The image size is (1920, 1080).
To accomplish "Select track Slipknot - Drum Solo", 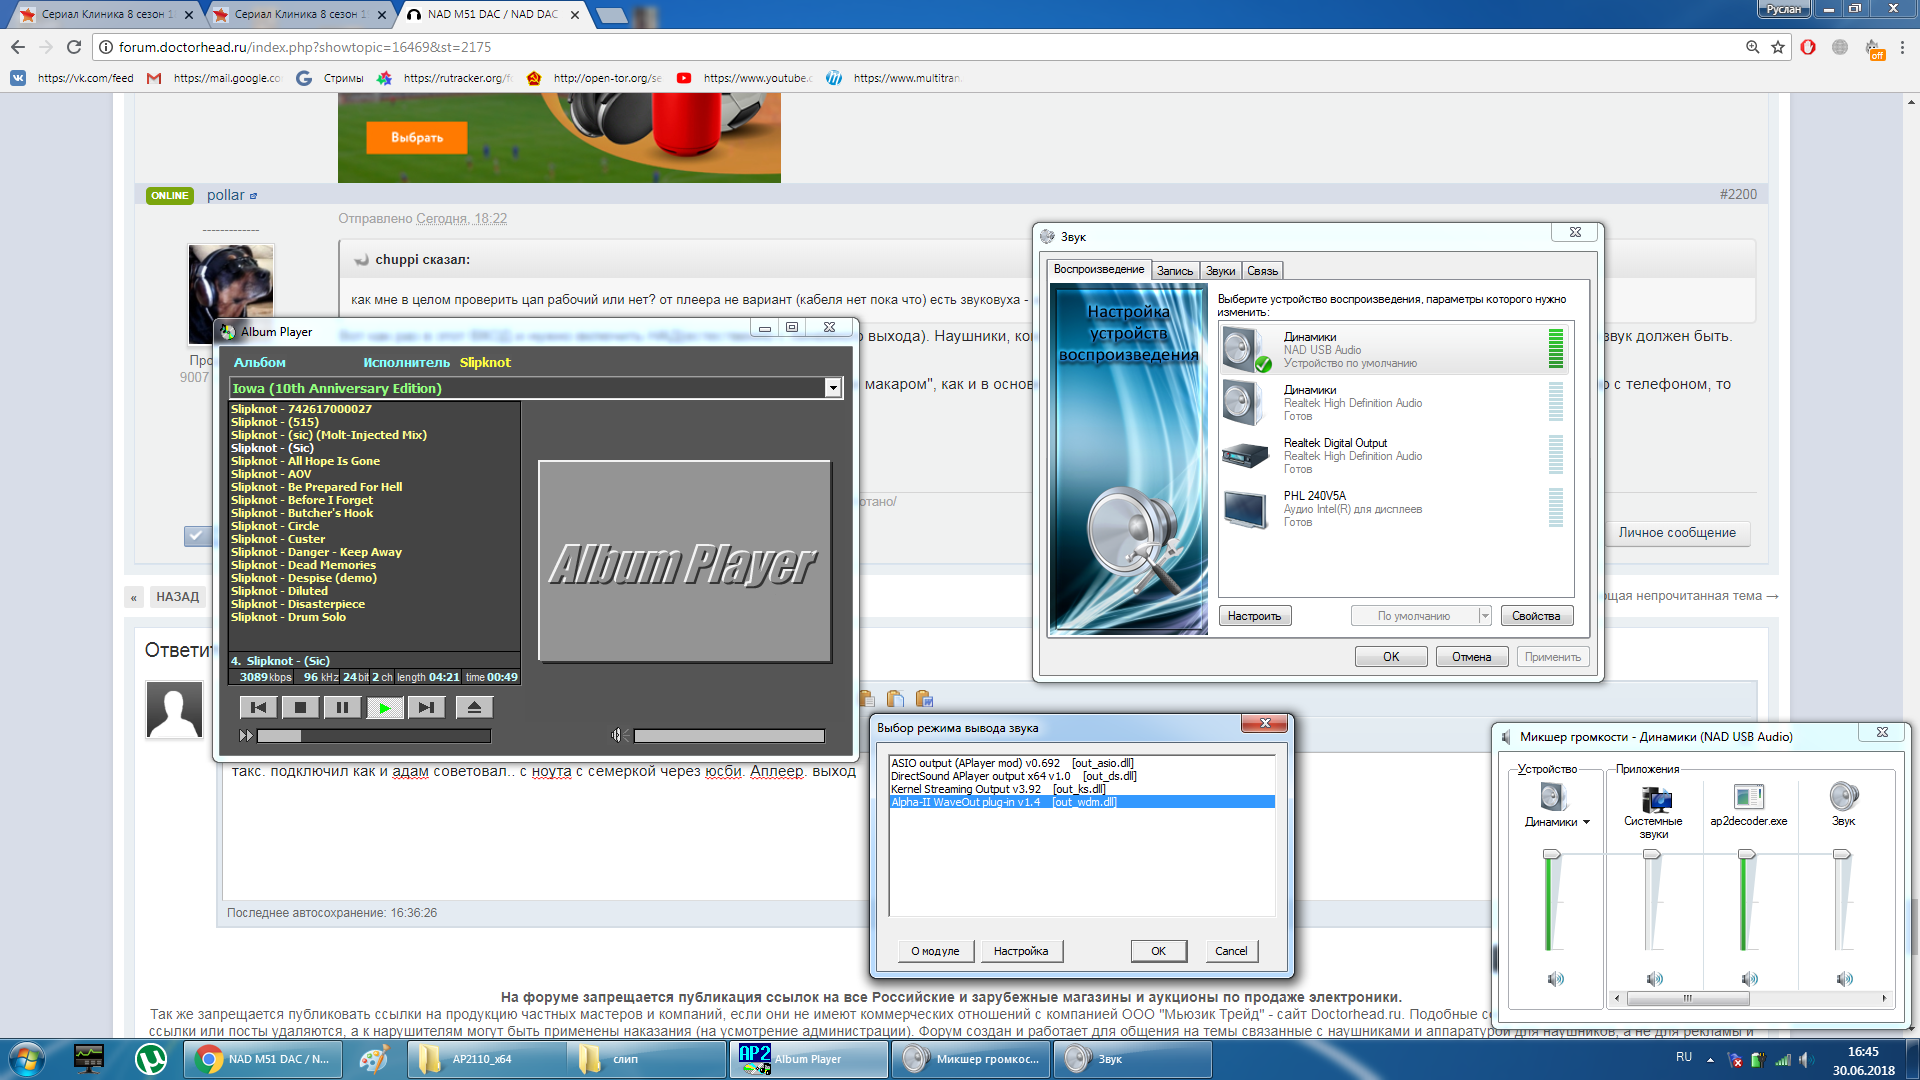I will 288,617.
